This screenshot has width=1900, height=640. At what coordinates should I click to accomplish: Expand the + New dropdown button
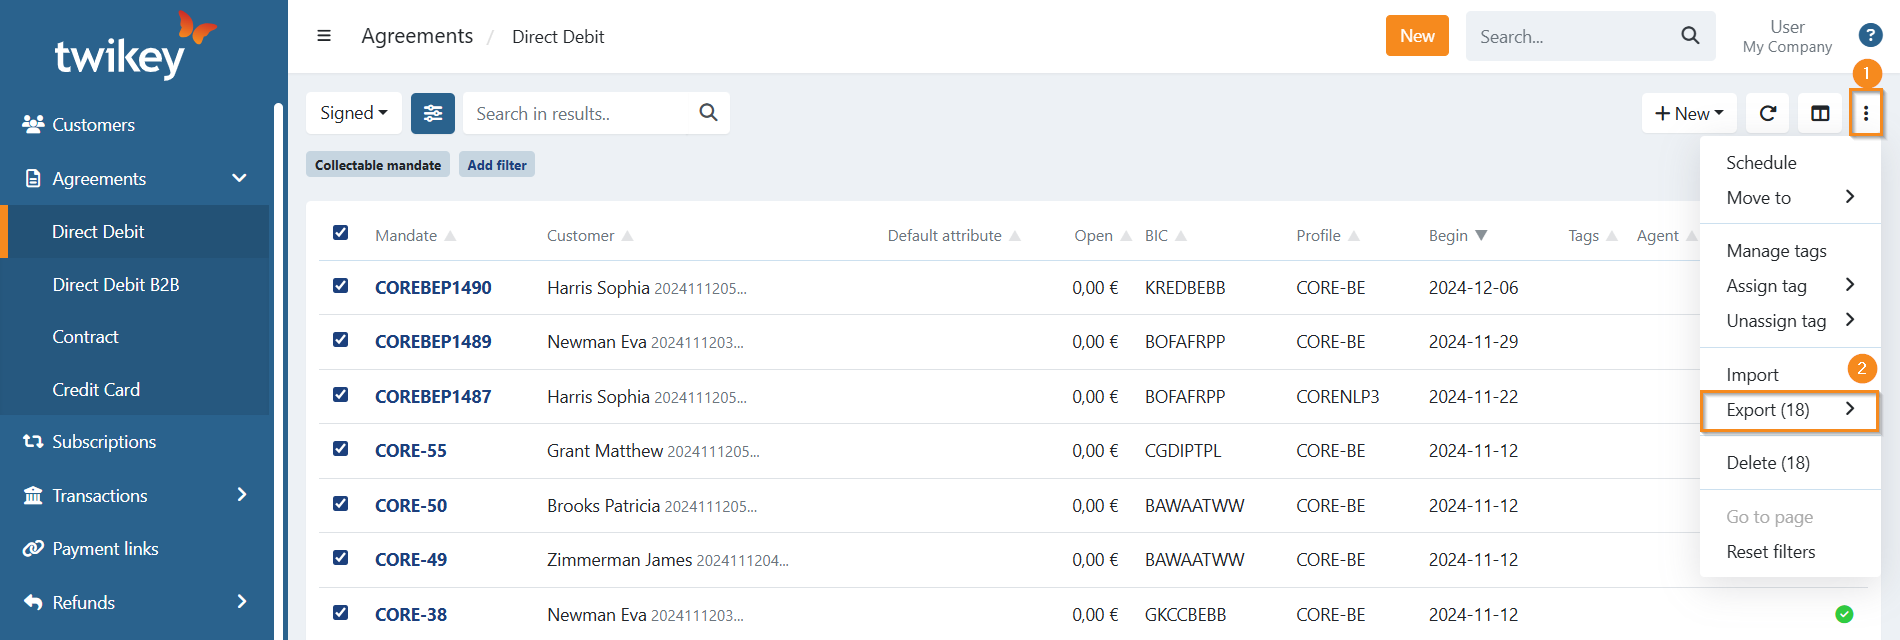coord(1688,113)
